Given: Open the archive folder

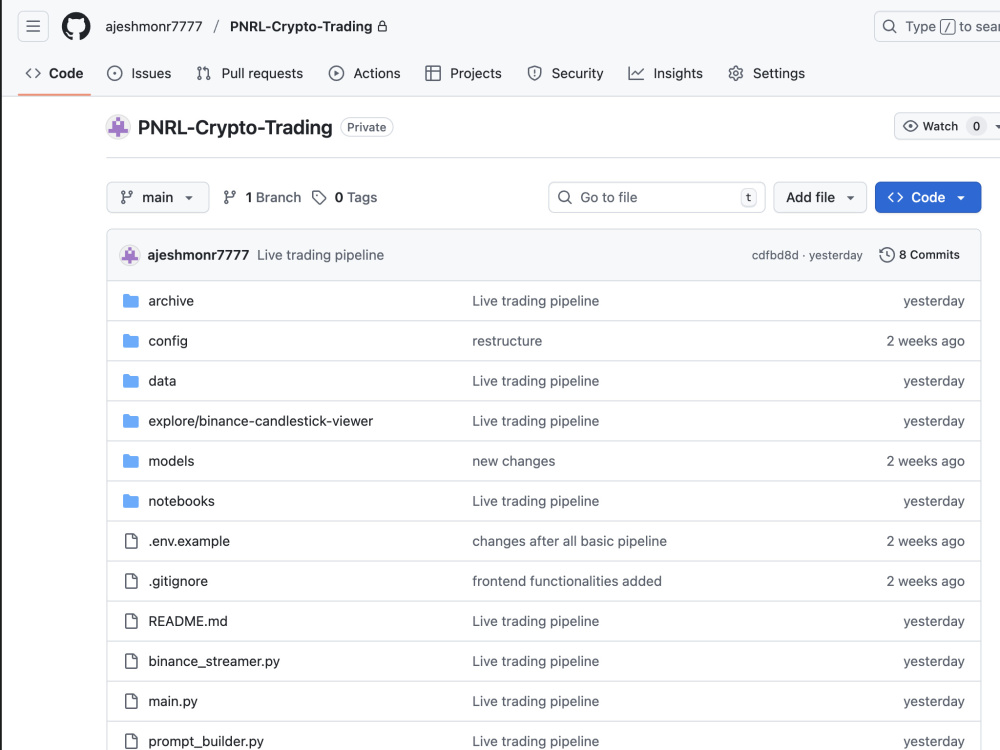Looking at the screenshot, I should click(x=171, y=301).
